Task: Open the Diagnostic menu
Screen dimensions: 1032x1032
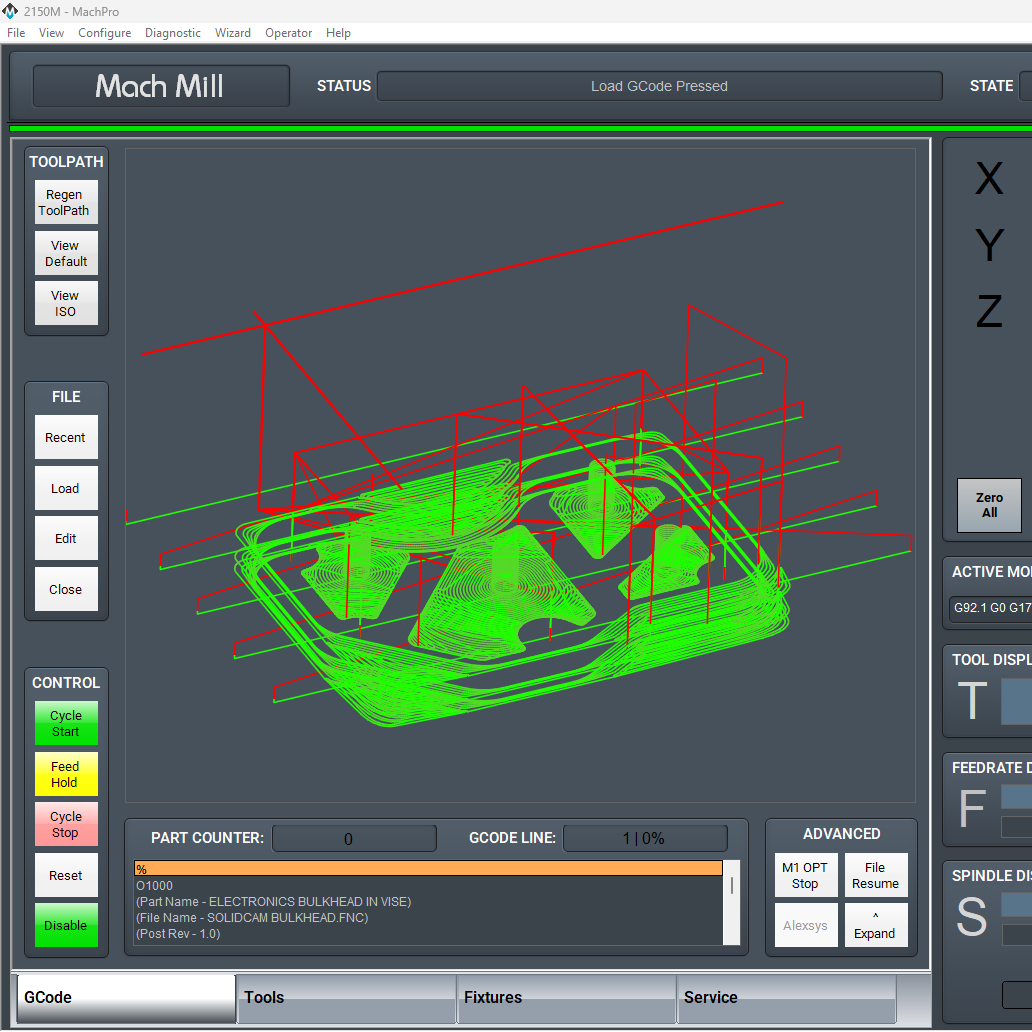Action: pyautogui.click(x=172, y=33)
